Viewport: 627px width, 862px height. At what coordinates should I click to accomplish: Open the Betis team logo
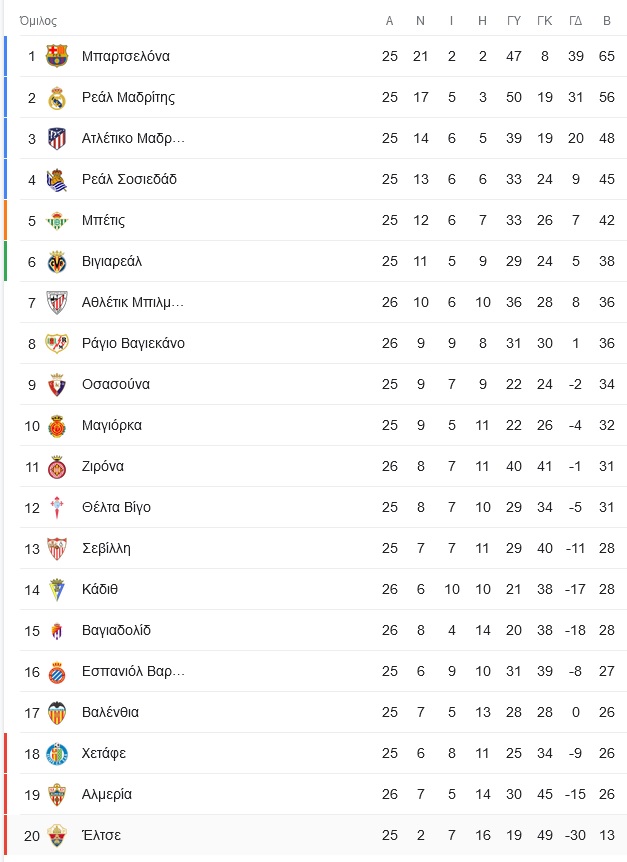57,220
